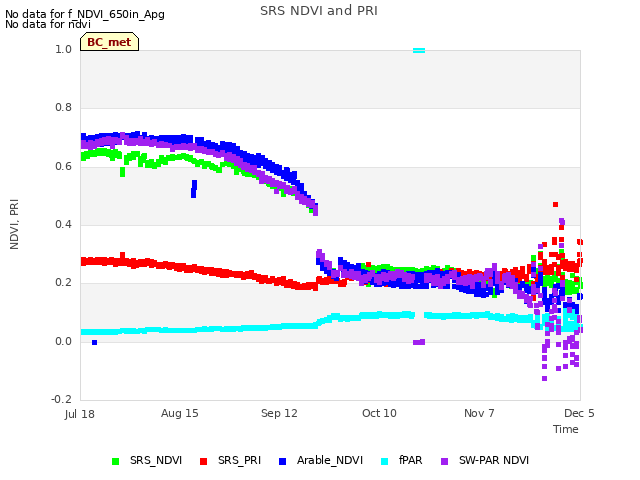Toggle the fPAR legend label
Screen dimensions: 640x480
pos(411,460)
